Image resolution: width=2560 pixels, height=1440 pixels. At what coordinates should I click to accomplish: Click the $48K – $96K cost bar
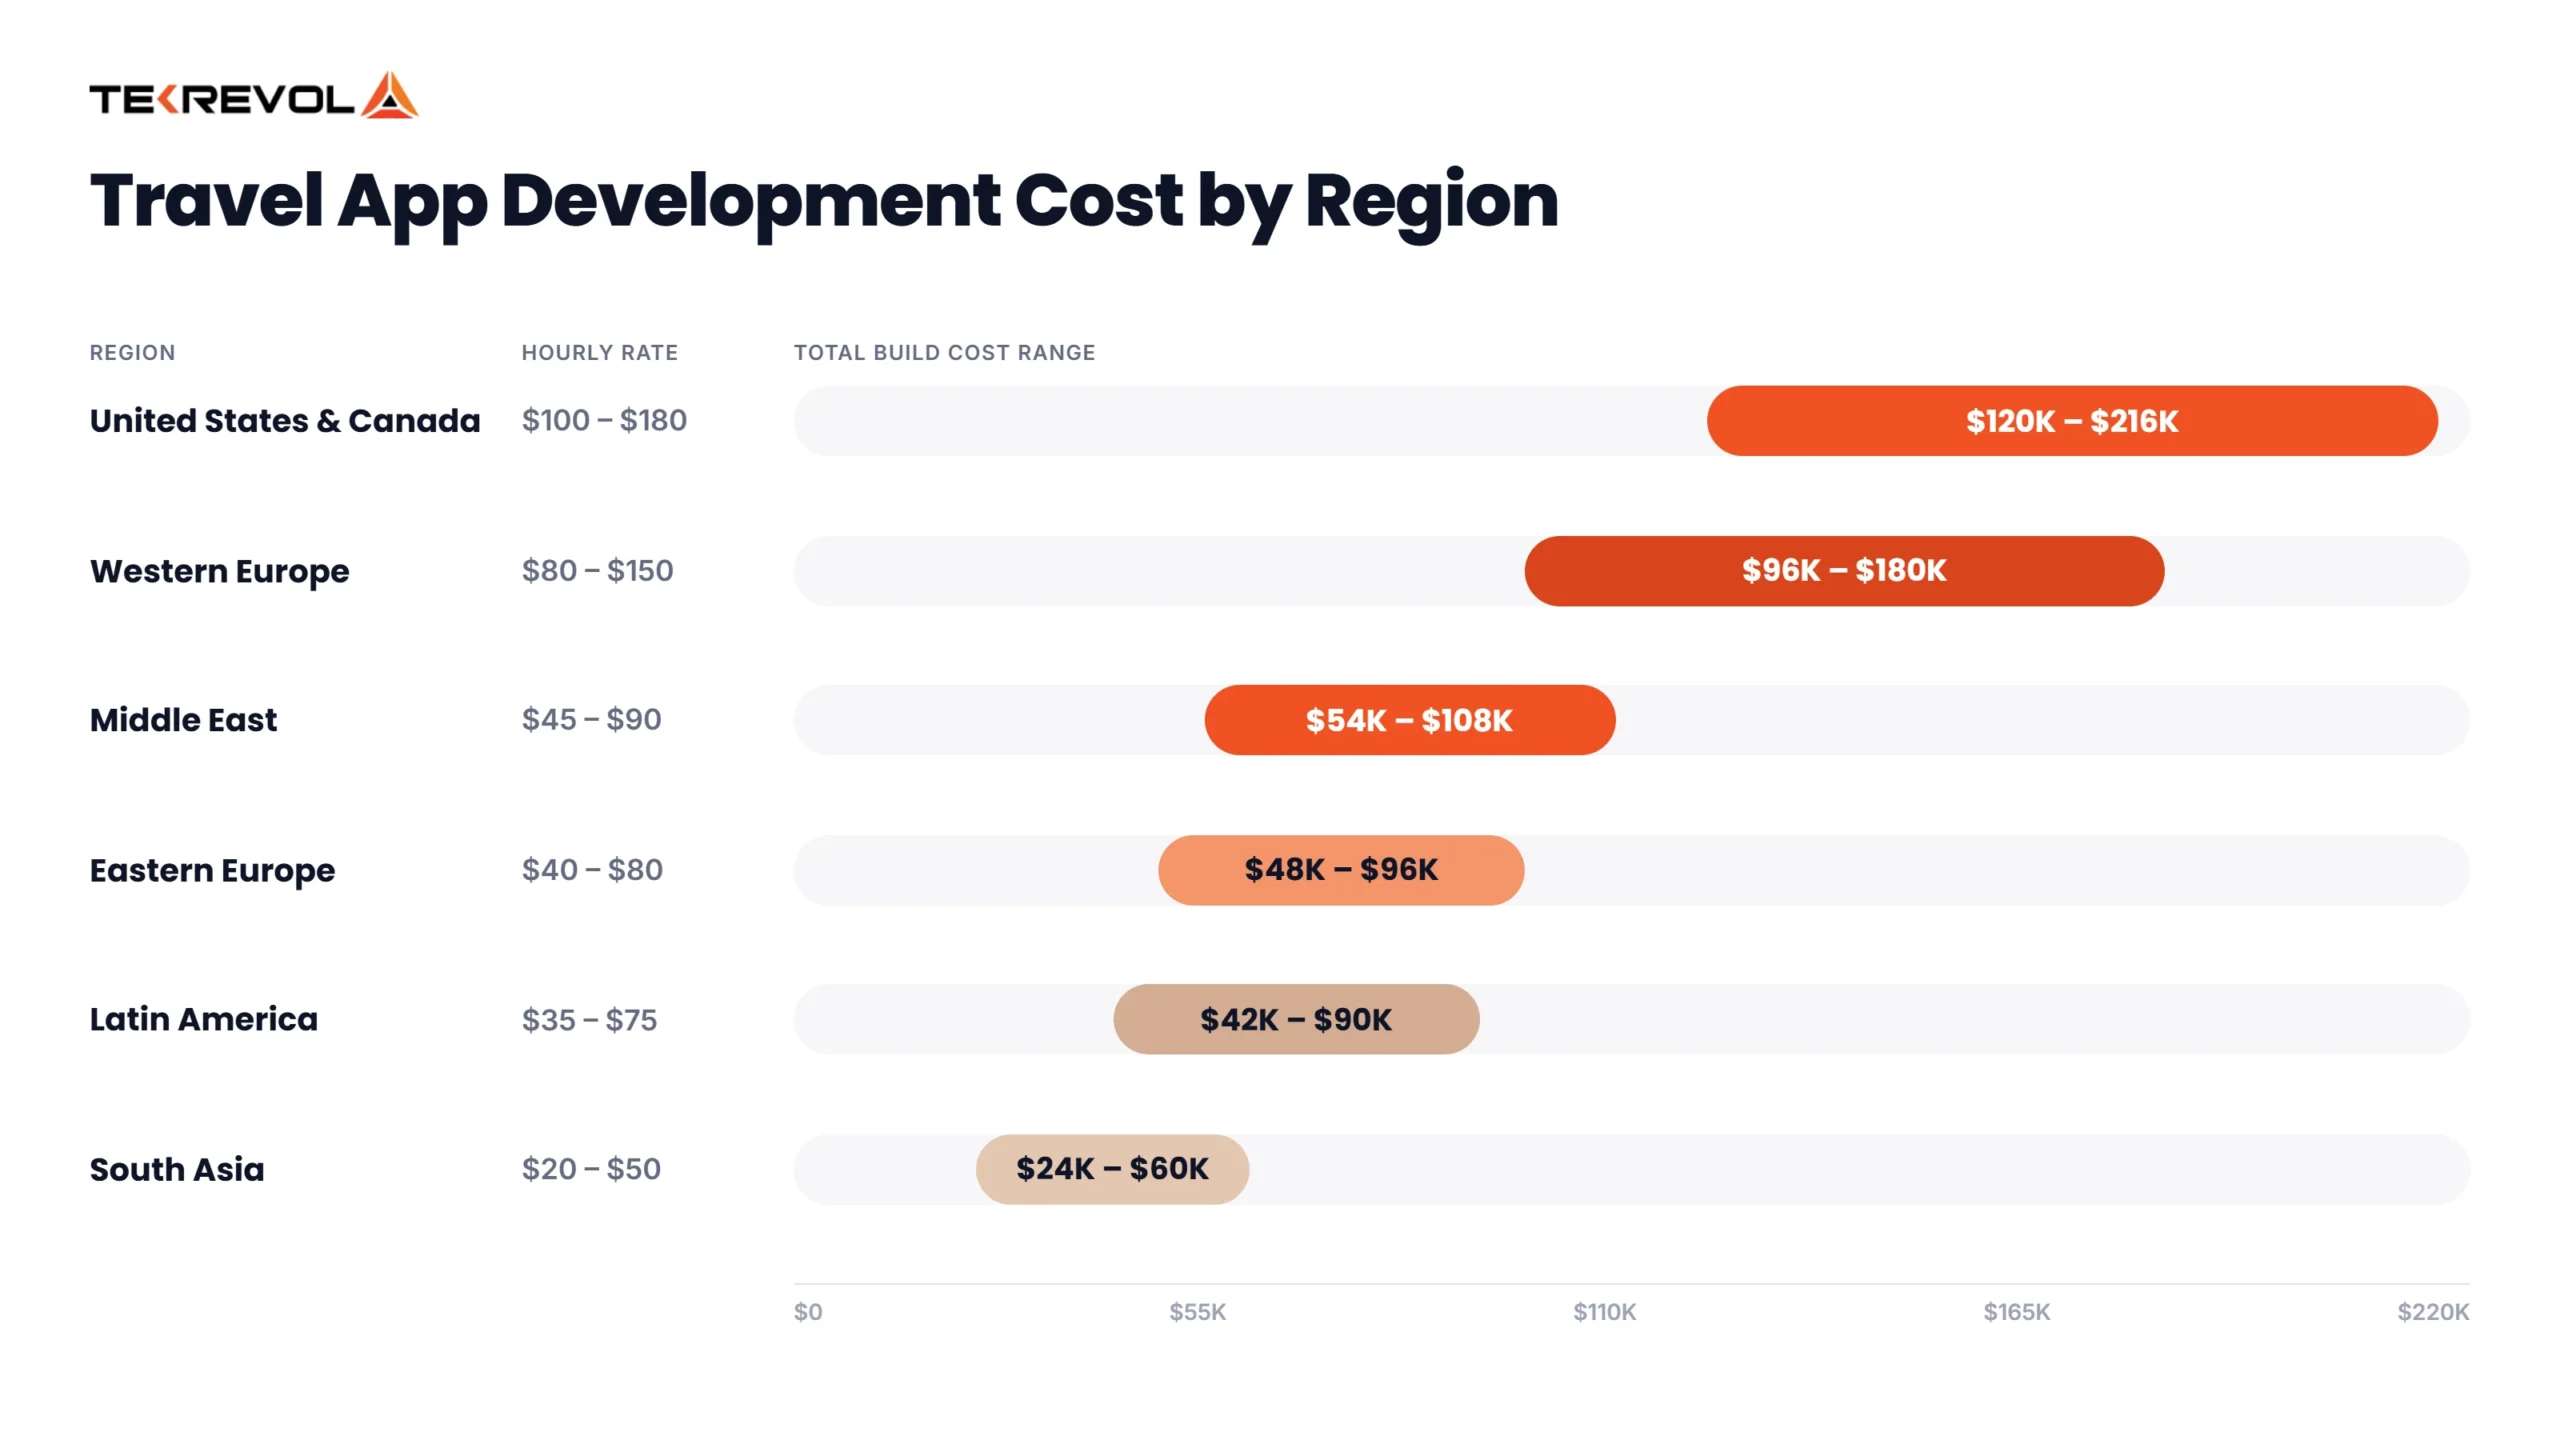click(1340, 870)
